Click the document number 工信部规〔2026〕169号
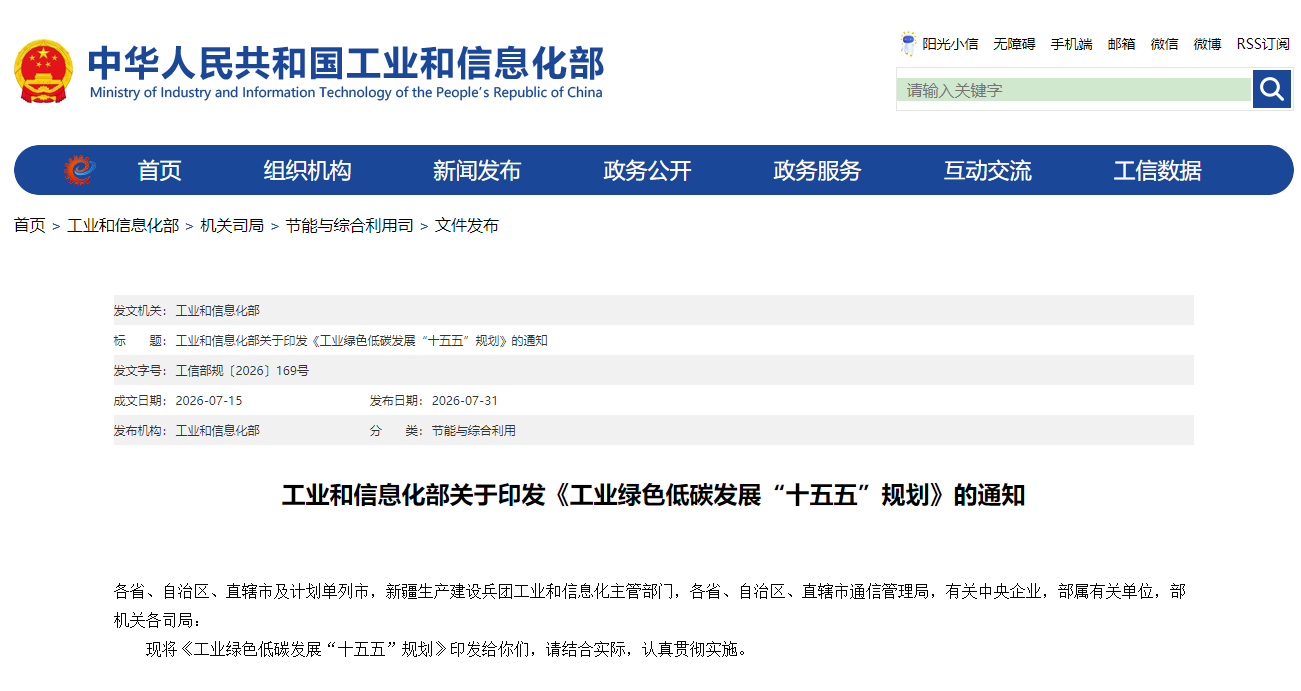This screenshot has height=691, width=1301. point(242,371)
